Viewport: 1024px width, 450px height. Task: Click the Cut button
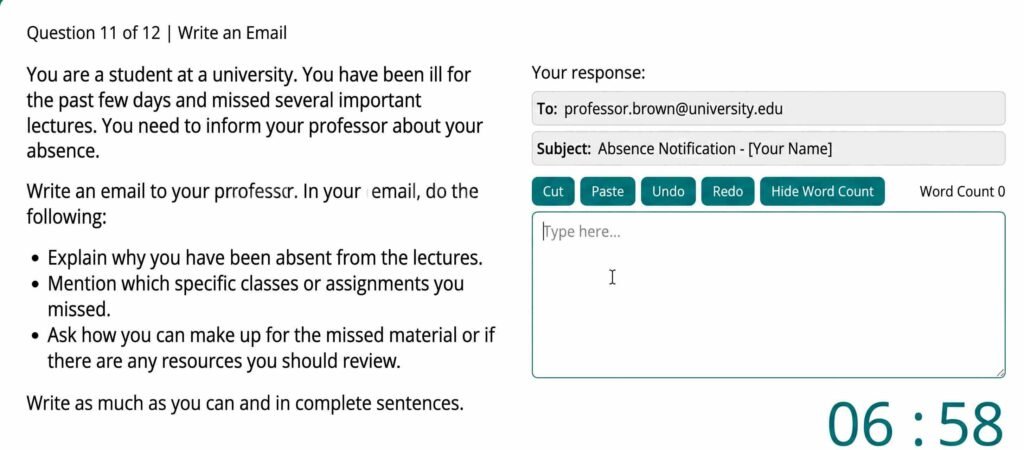pos(553,191)
